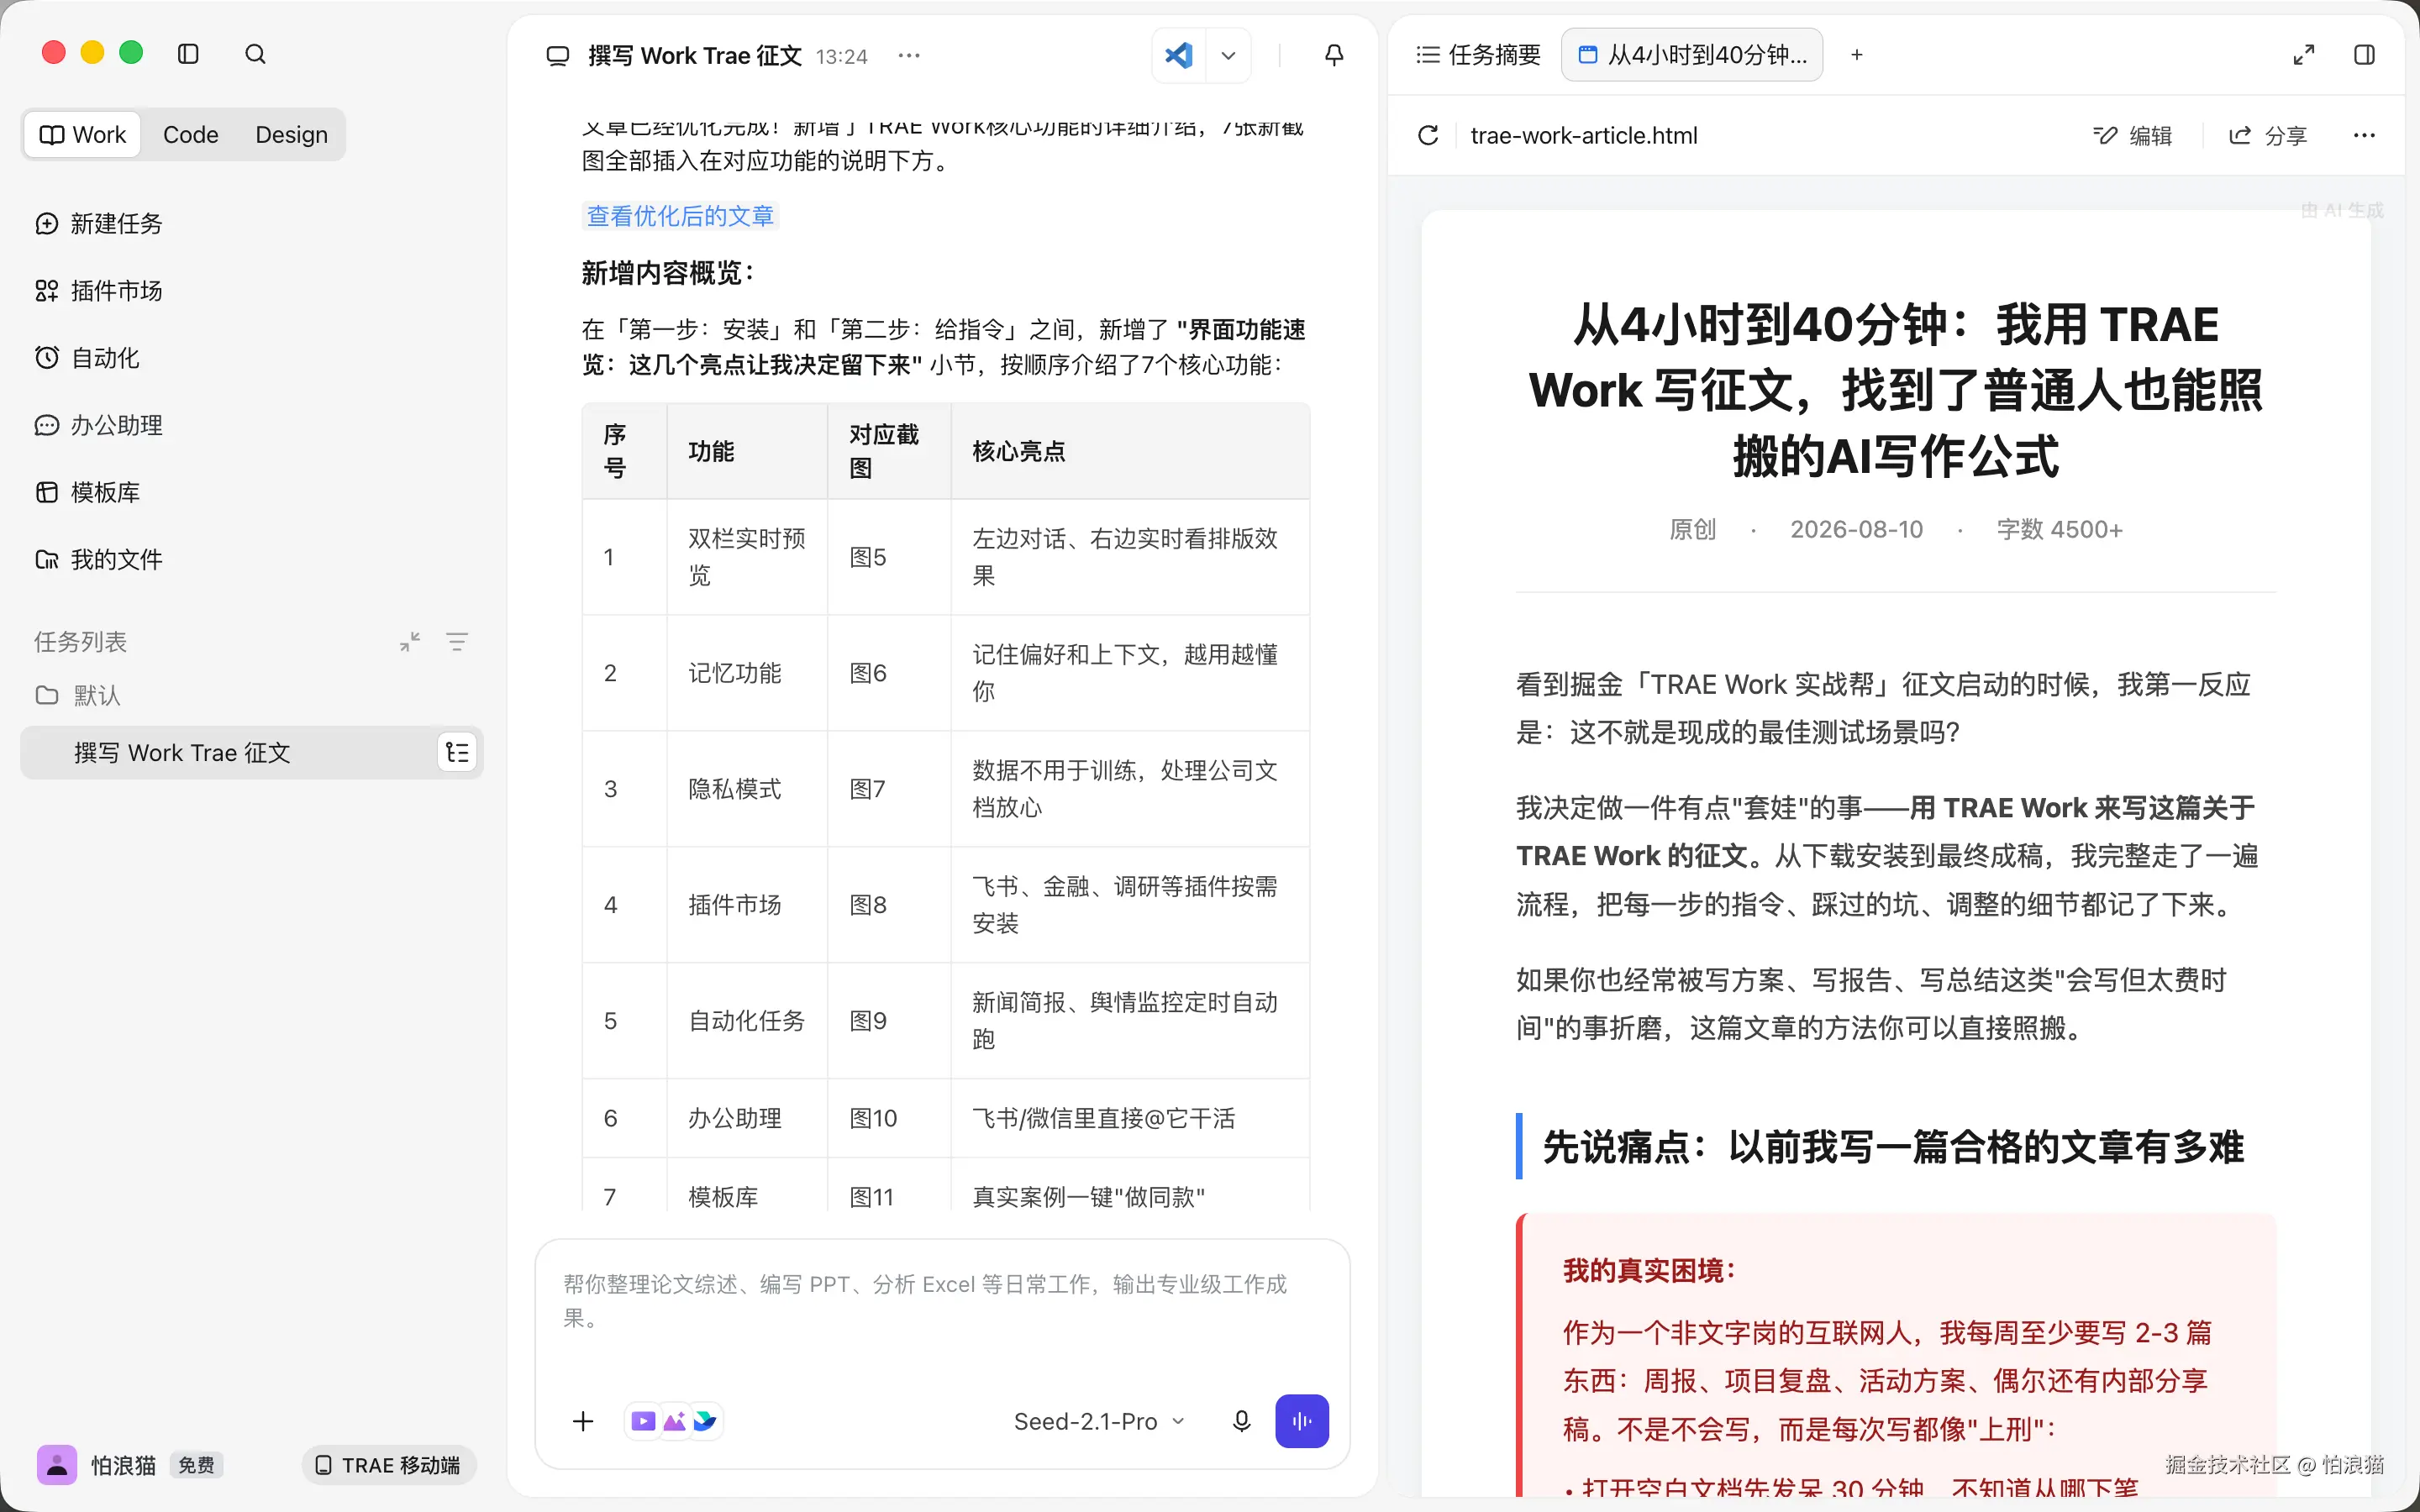Open the 怕浪猫 user avatar
This screenshot has height=1512, width=2420.
(x=57, y=1465)
